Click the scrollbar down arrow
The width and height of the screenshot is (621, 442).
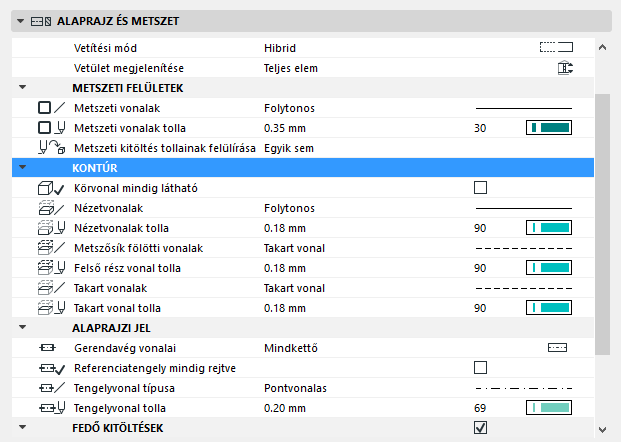[x=601, y=430]
